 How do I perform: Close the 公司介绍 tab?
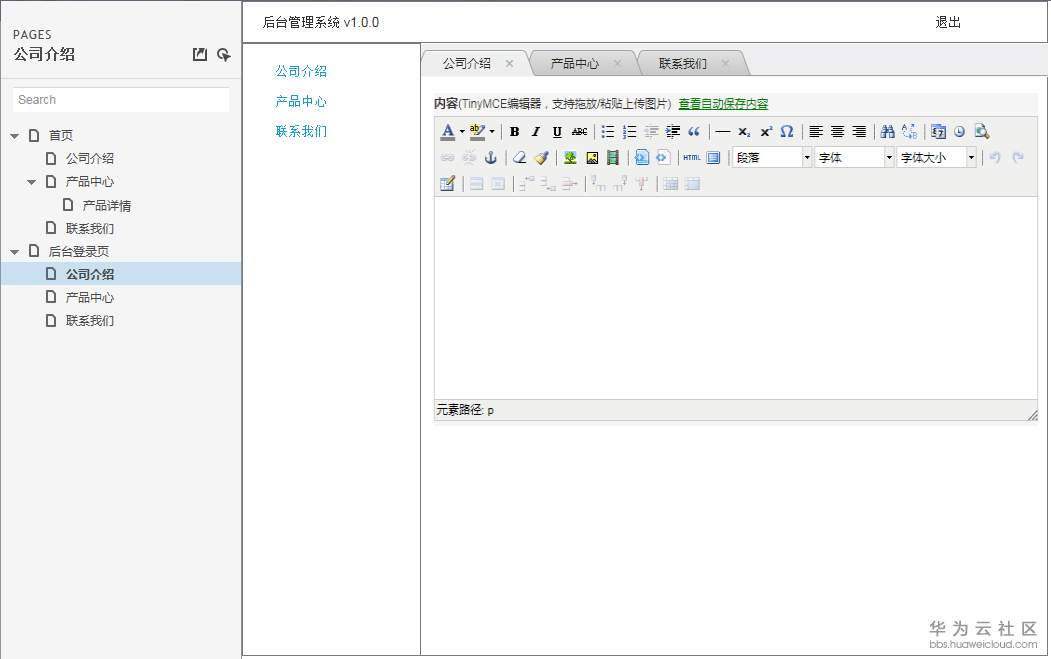[509, 64]
